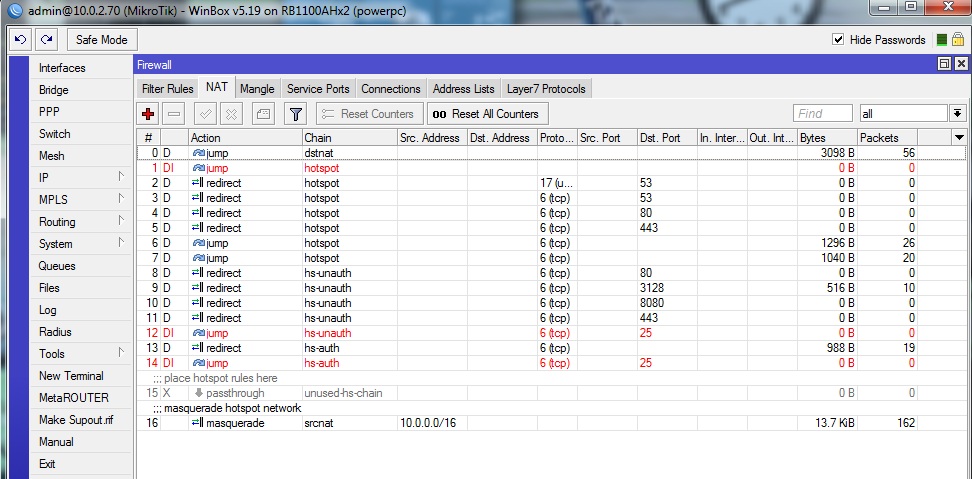Click the padlock security icon
This screenshot has height=479, width=972.
tap(957, 40)
